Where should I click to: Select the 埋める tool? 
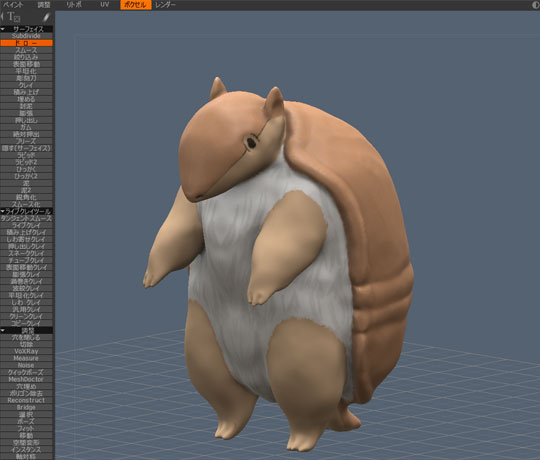(x=27, y=99)
